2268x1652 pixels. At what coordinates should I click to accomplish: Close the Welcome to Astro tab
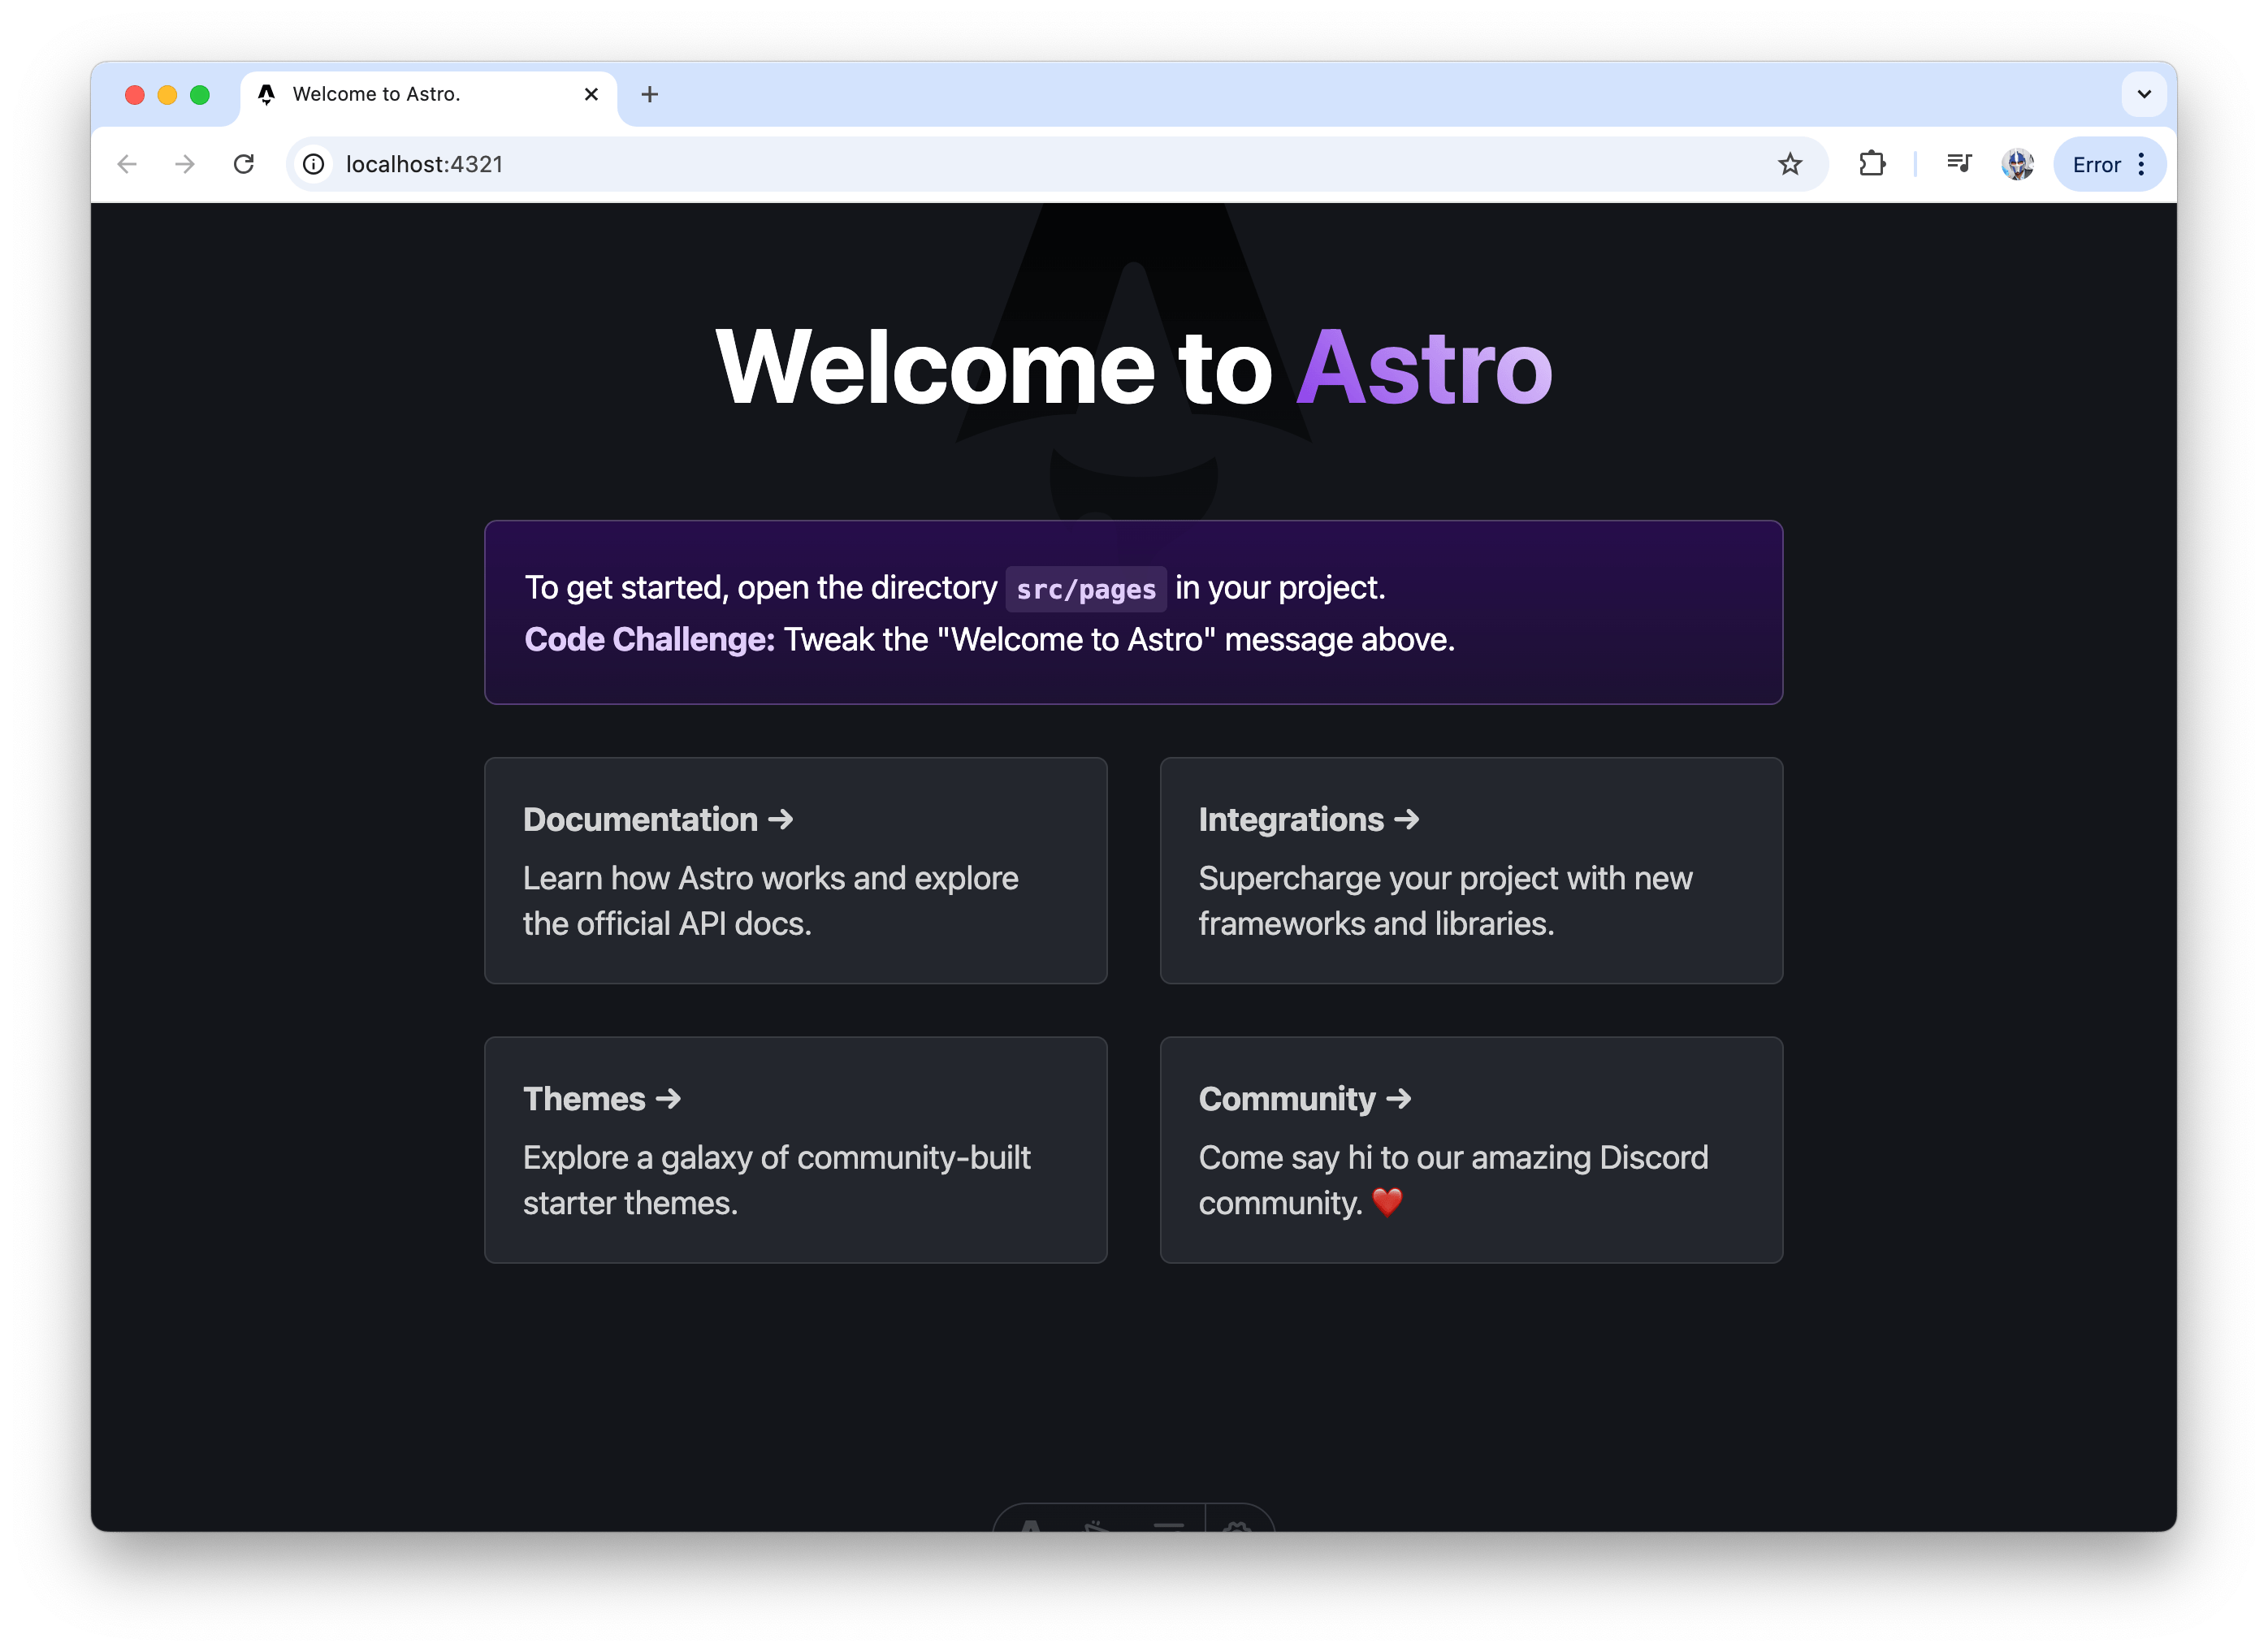point(591,94)
